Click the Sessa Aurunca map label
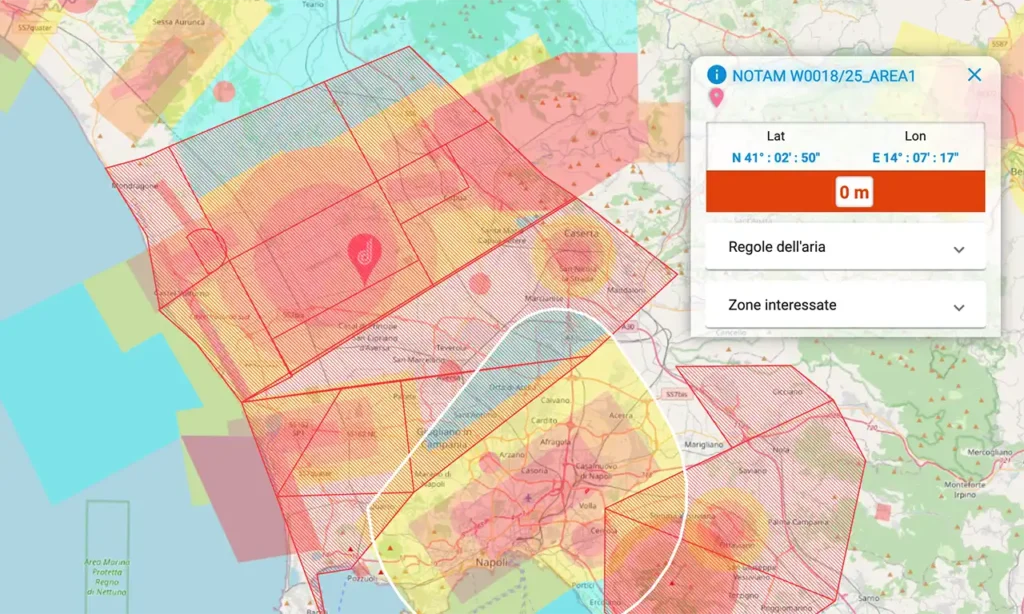This screenshot has height=614, width=1024. click(x=178, y=22)
